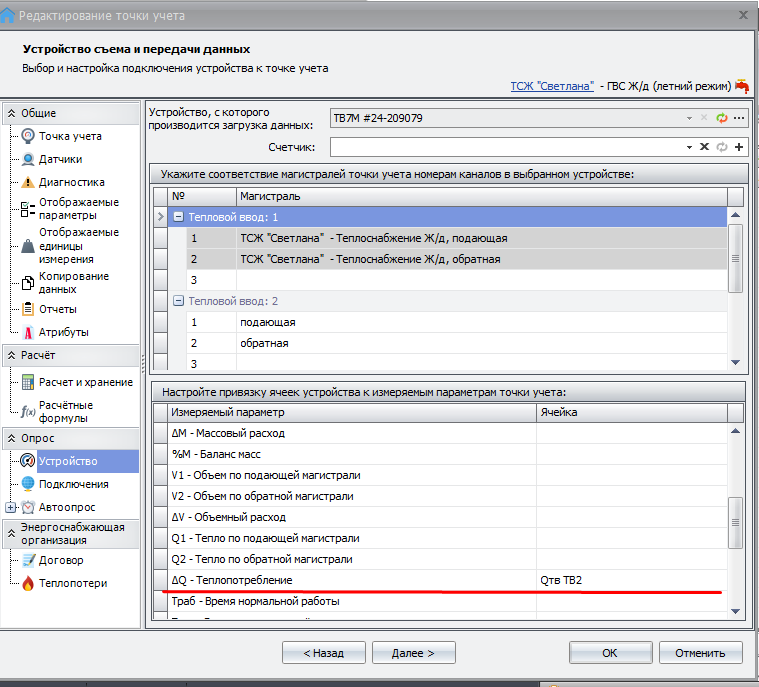Select Подключения in Опрос section
This screenshot has width=759, height=687.
click(x=73, y=484)
